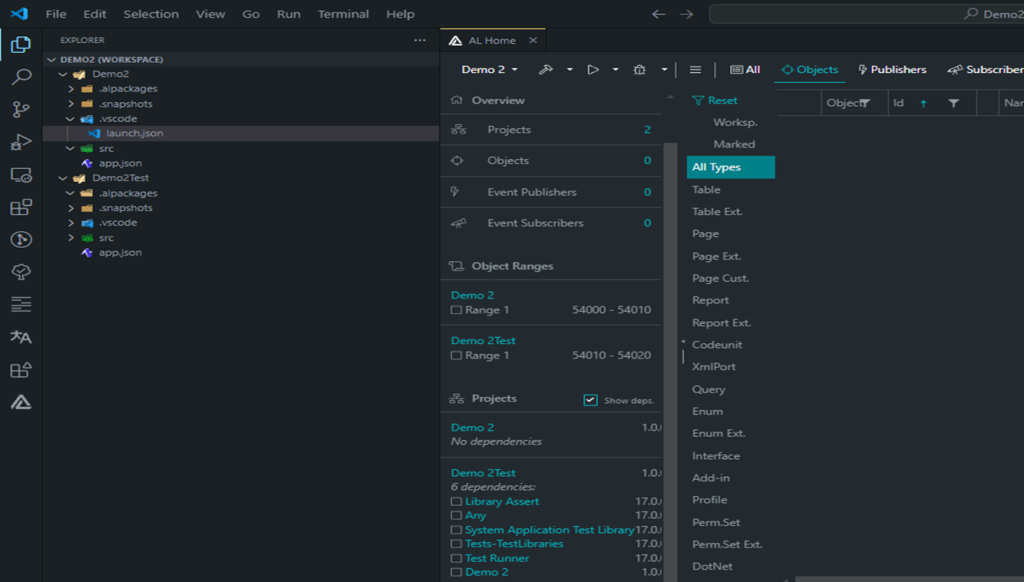The width and height of the screenshot is (1024, 582).
Task: Expand the first .alpackages folder under Demo2
Action: [71, 89]
